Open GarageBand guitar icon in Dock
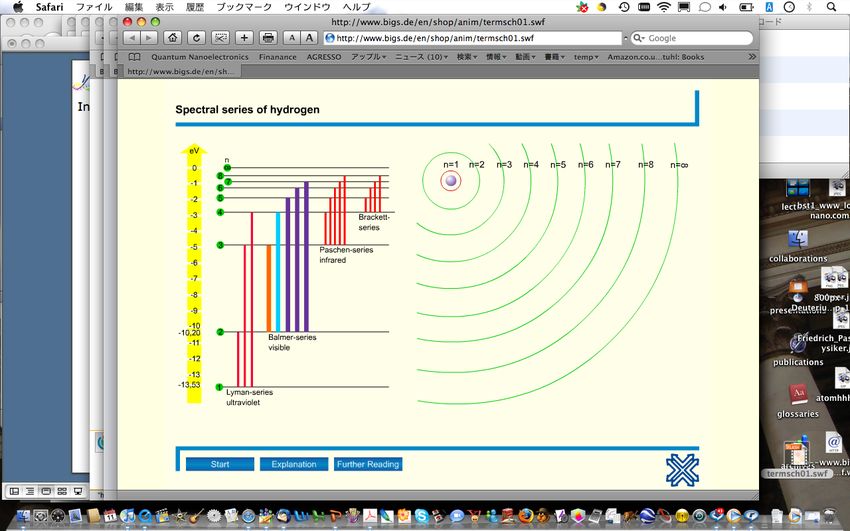Screen dimensions: 850x531 (196, 516)
